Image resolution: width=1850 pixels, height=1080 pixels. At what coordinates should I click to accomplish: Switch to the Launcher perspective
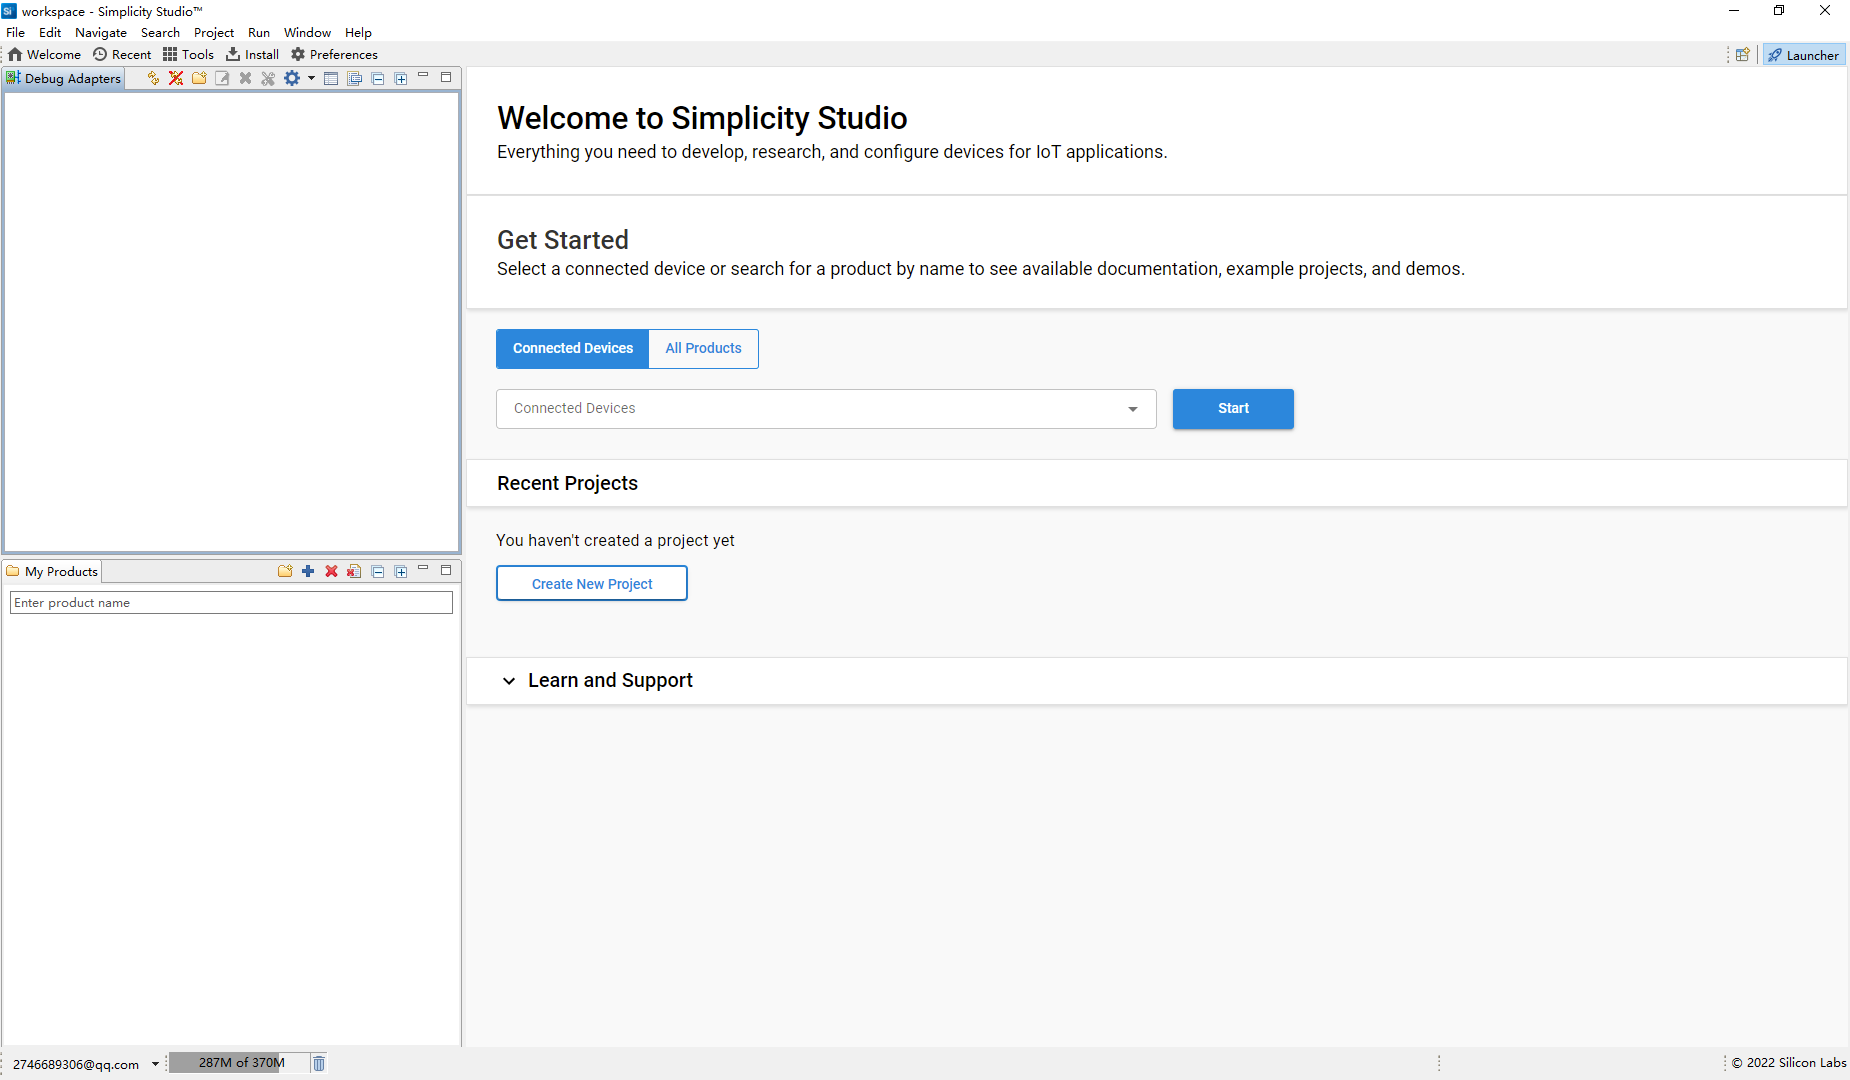[1804, 55]
